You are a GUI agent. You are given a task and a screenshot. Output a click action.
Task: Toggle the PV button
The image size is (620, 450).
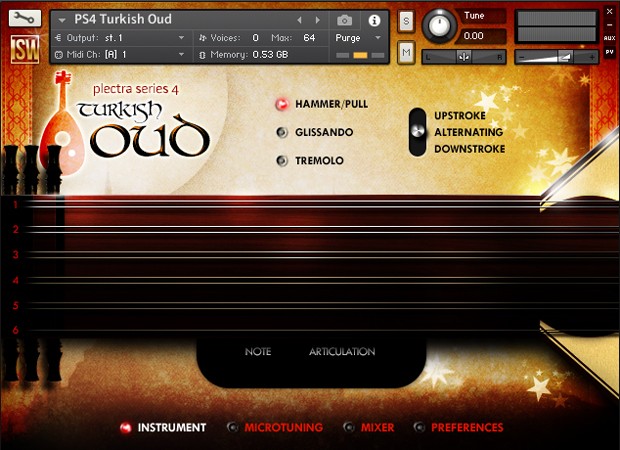click(609, 52)
